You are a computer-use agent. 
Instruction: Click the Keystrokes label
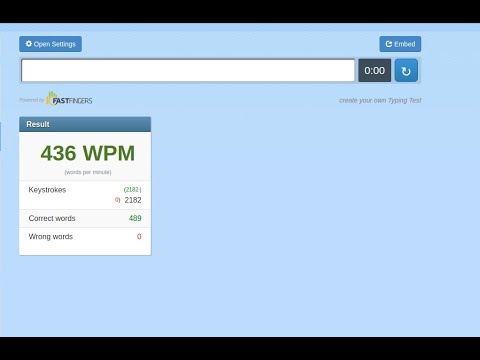click(47, 190)
